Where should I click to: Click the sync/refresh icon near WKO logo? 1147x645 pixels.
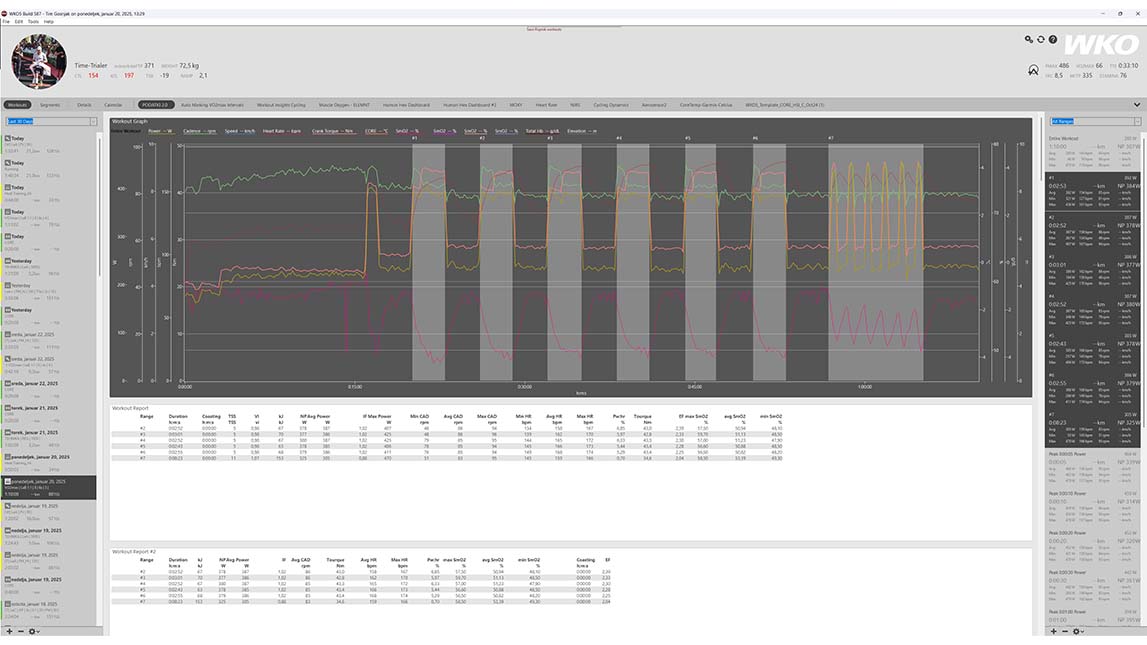(1041, 40)
